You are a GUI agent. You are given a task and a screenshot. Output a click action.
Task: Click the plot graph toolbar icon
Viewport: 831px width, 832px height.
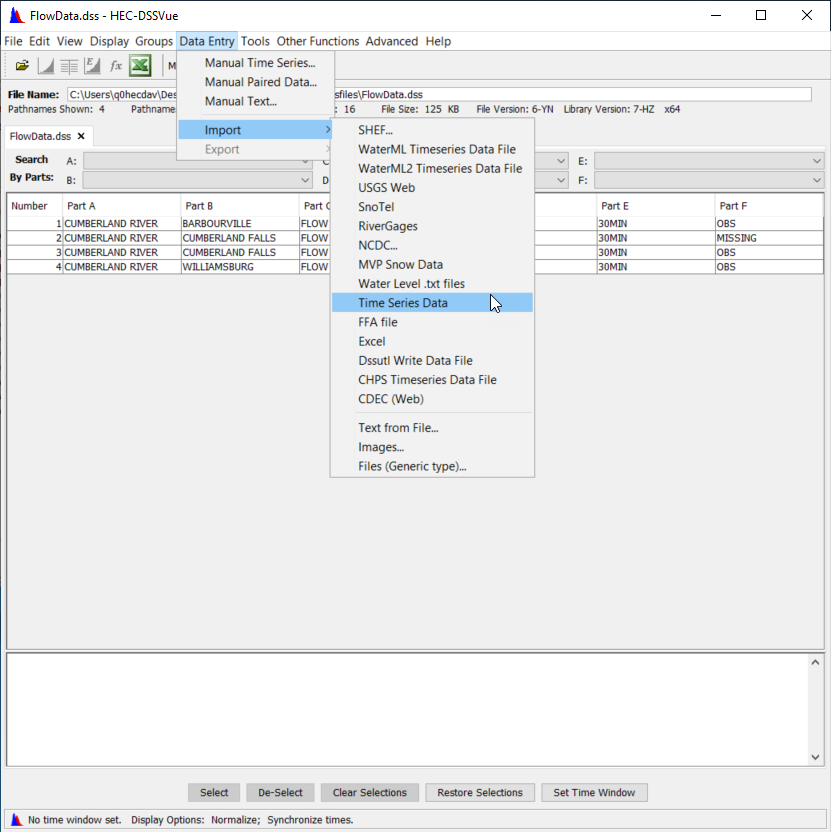point(46,66)
